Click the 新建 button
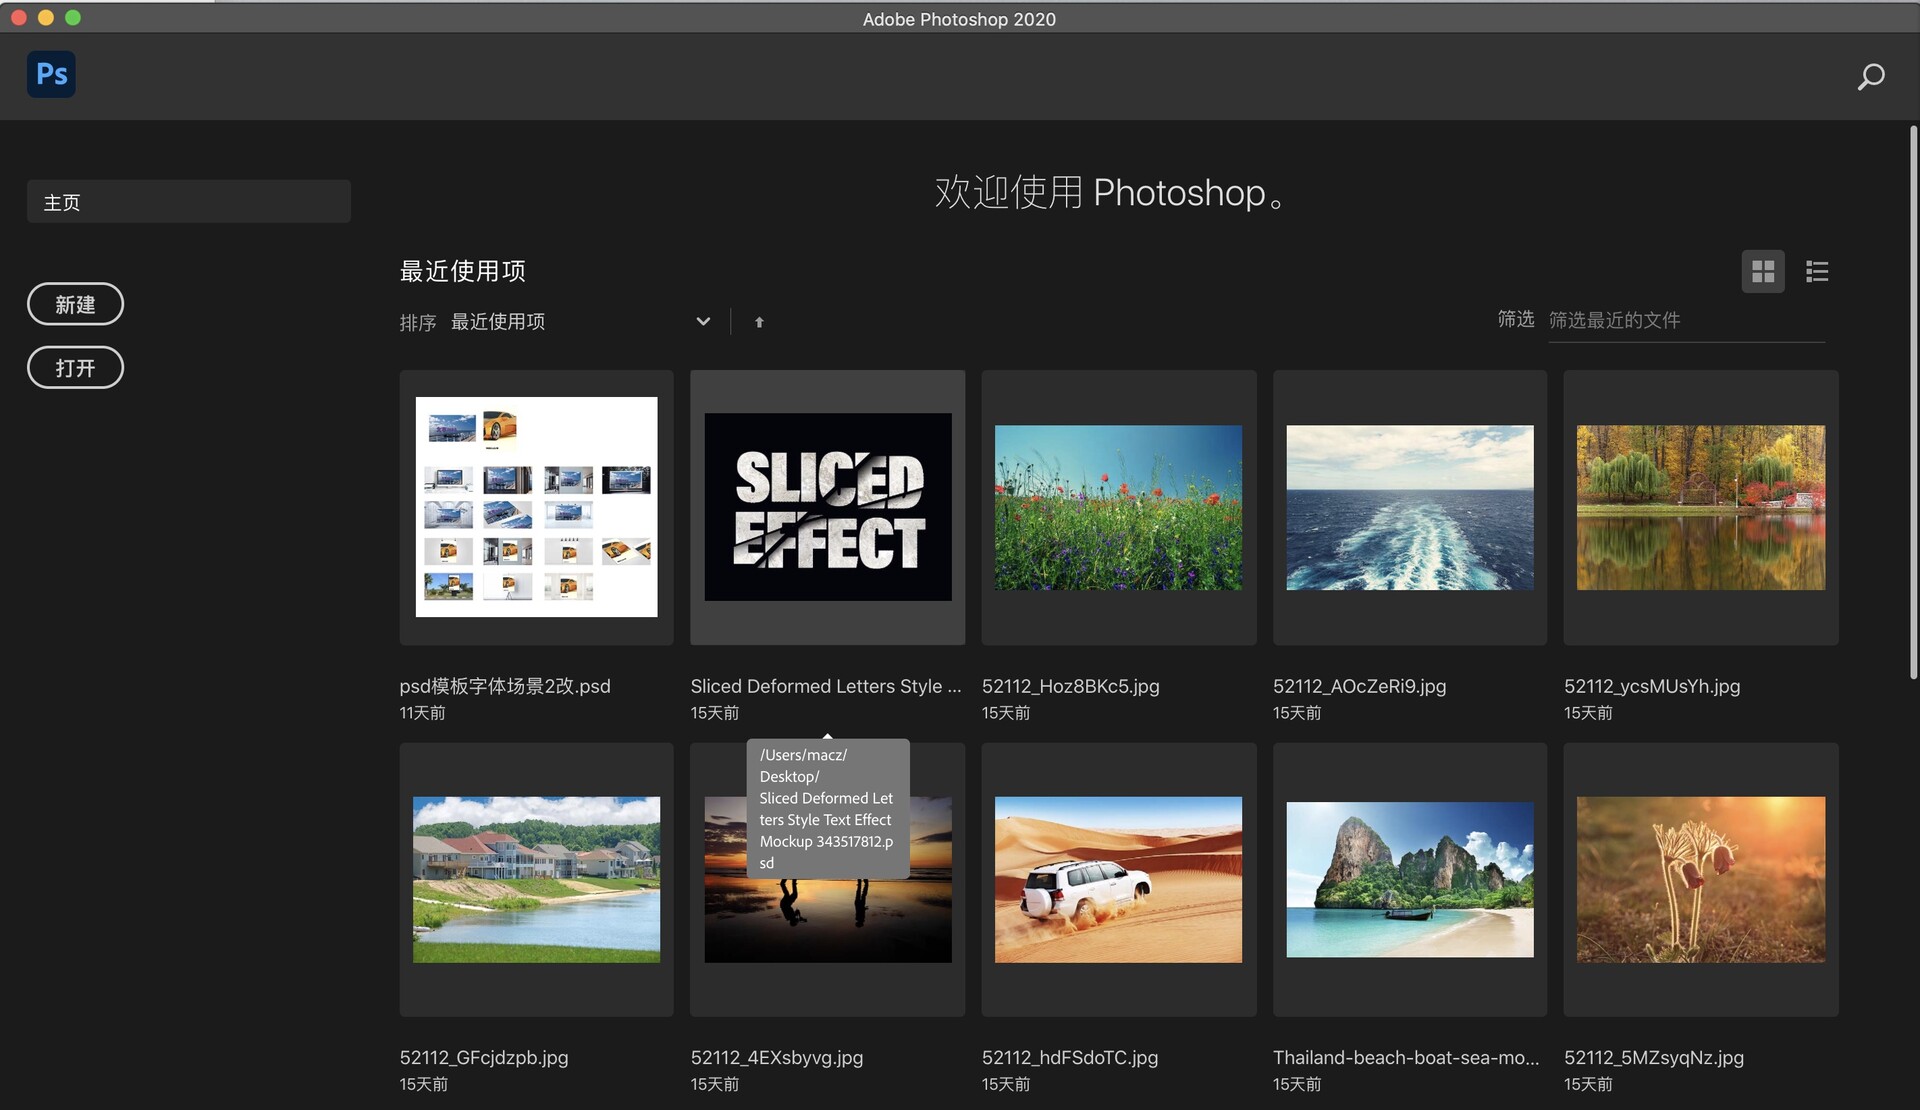This screenshot has width=1920, height=1110. 75,304
